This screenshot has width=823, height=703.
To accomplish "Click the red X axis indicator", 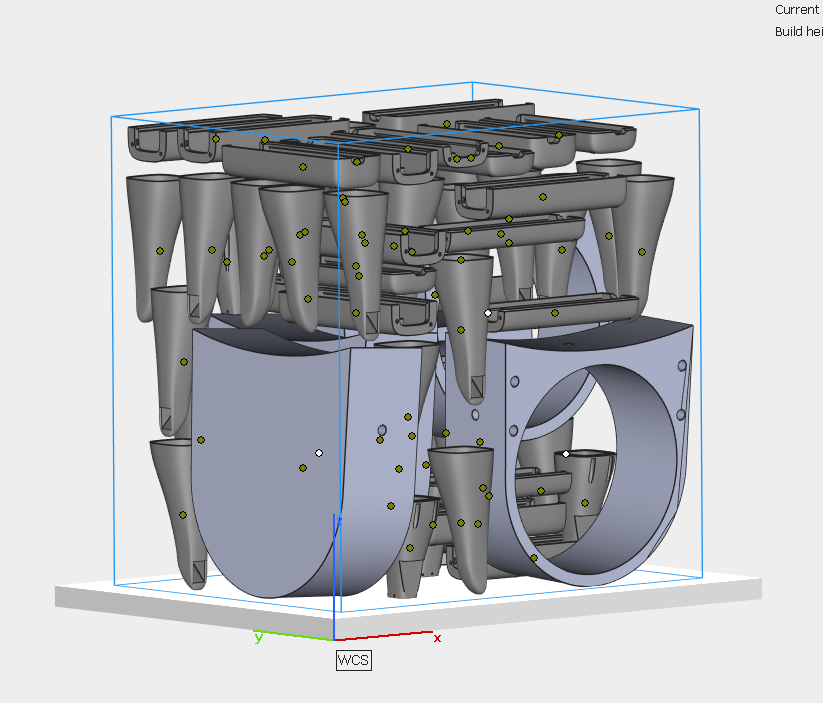I will (436, 635).
